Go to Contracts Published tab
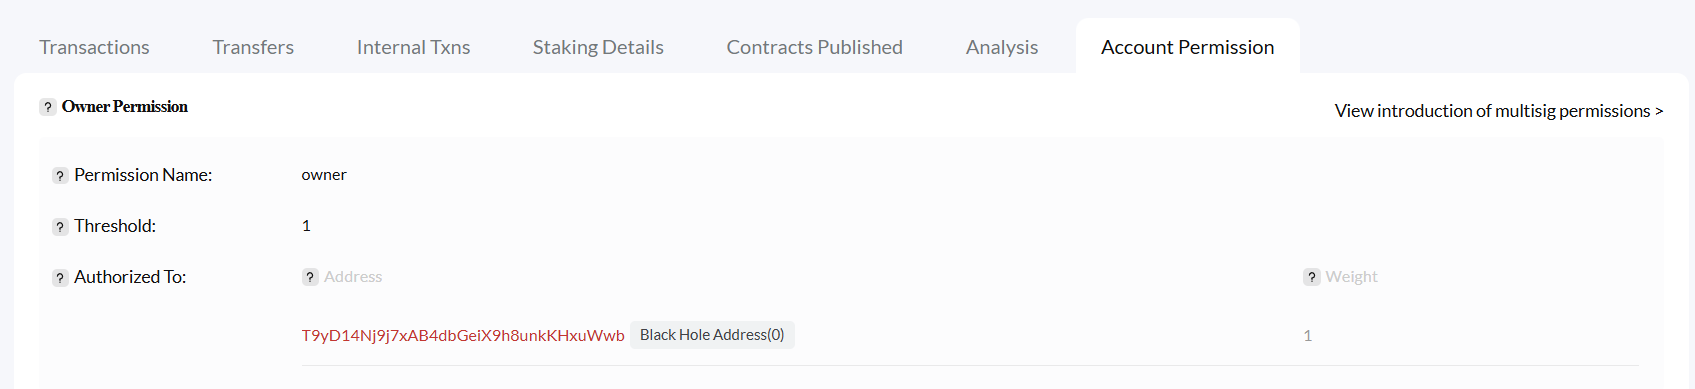The width and height of the screenshot is (1695, 389). coord(814,47)
